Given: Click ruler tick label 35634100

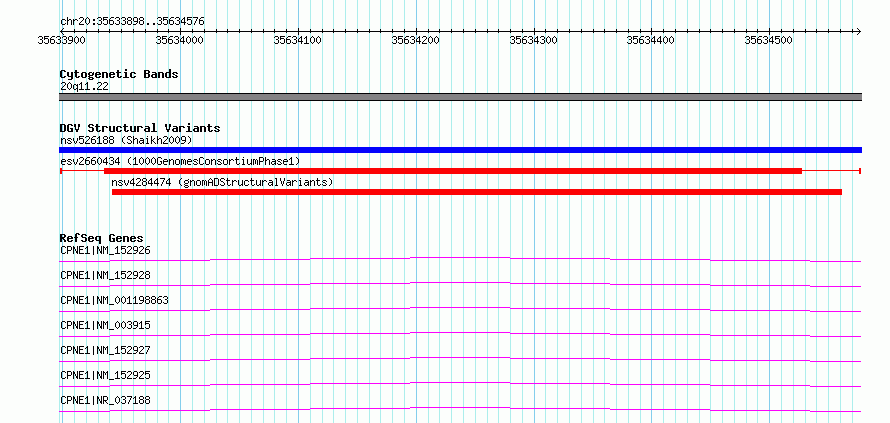Looking at the screenshot, I should click(297, 40).
